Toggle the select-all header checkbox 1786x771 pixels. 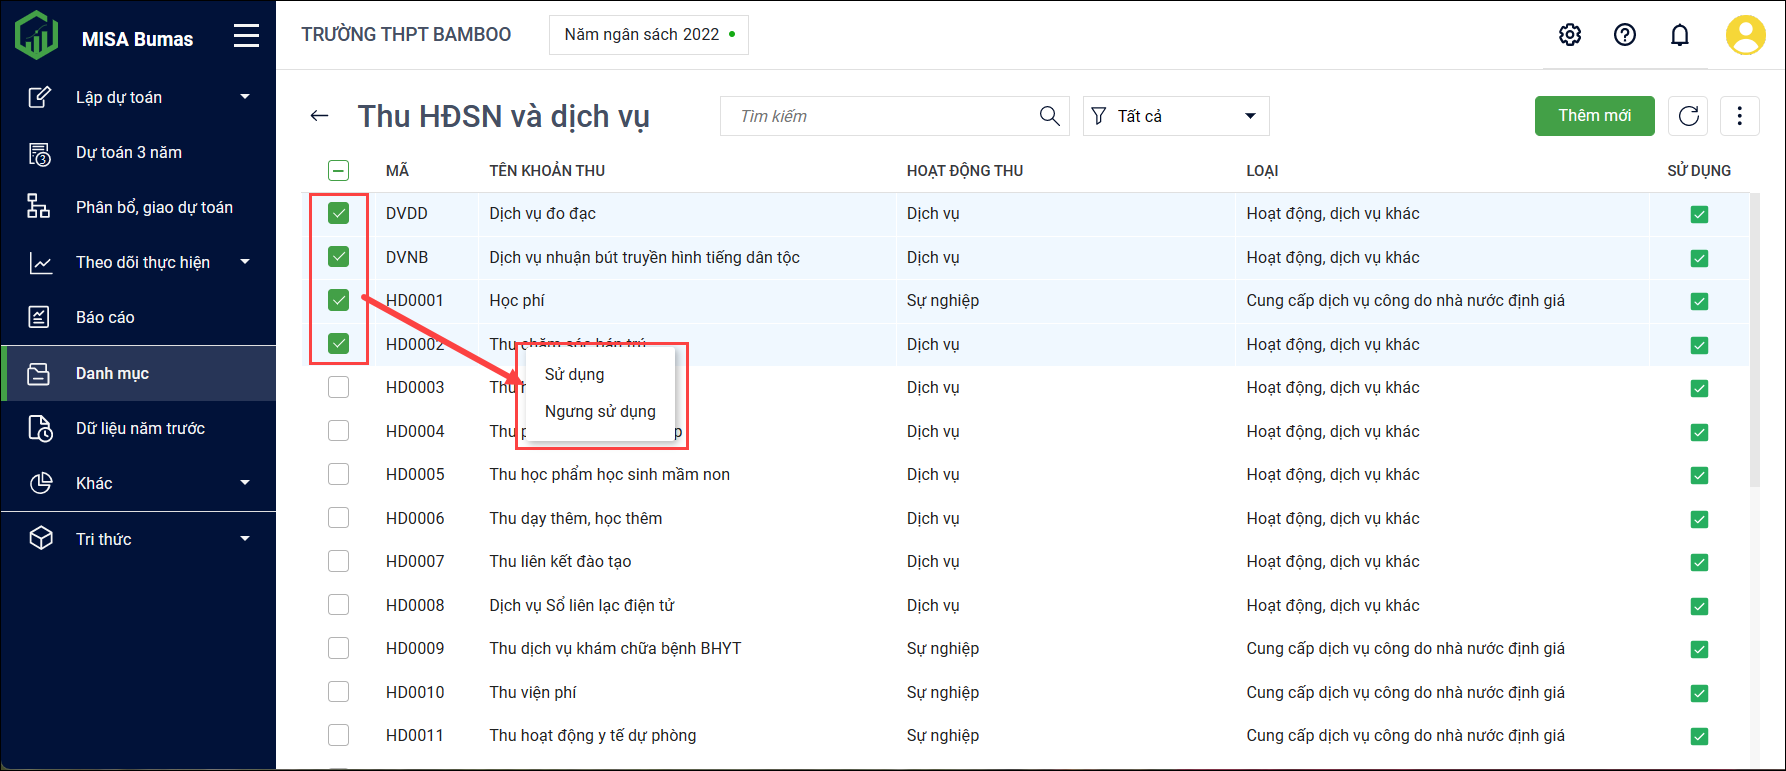[339, 170]
